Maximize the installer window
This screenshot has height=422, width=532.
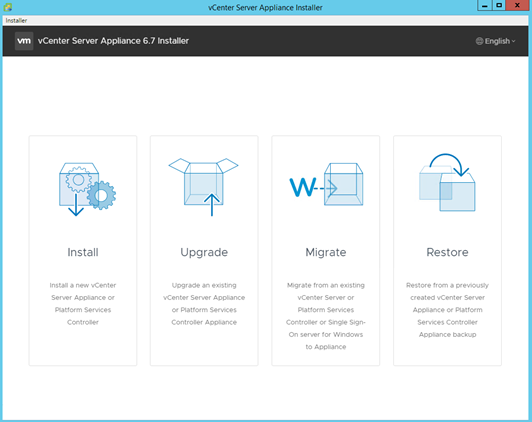point(499,5)
